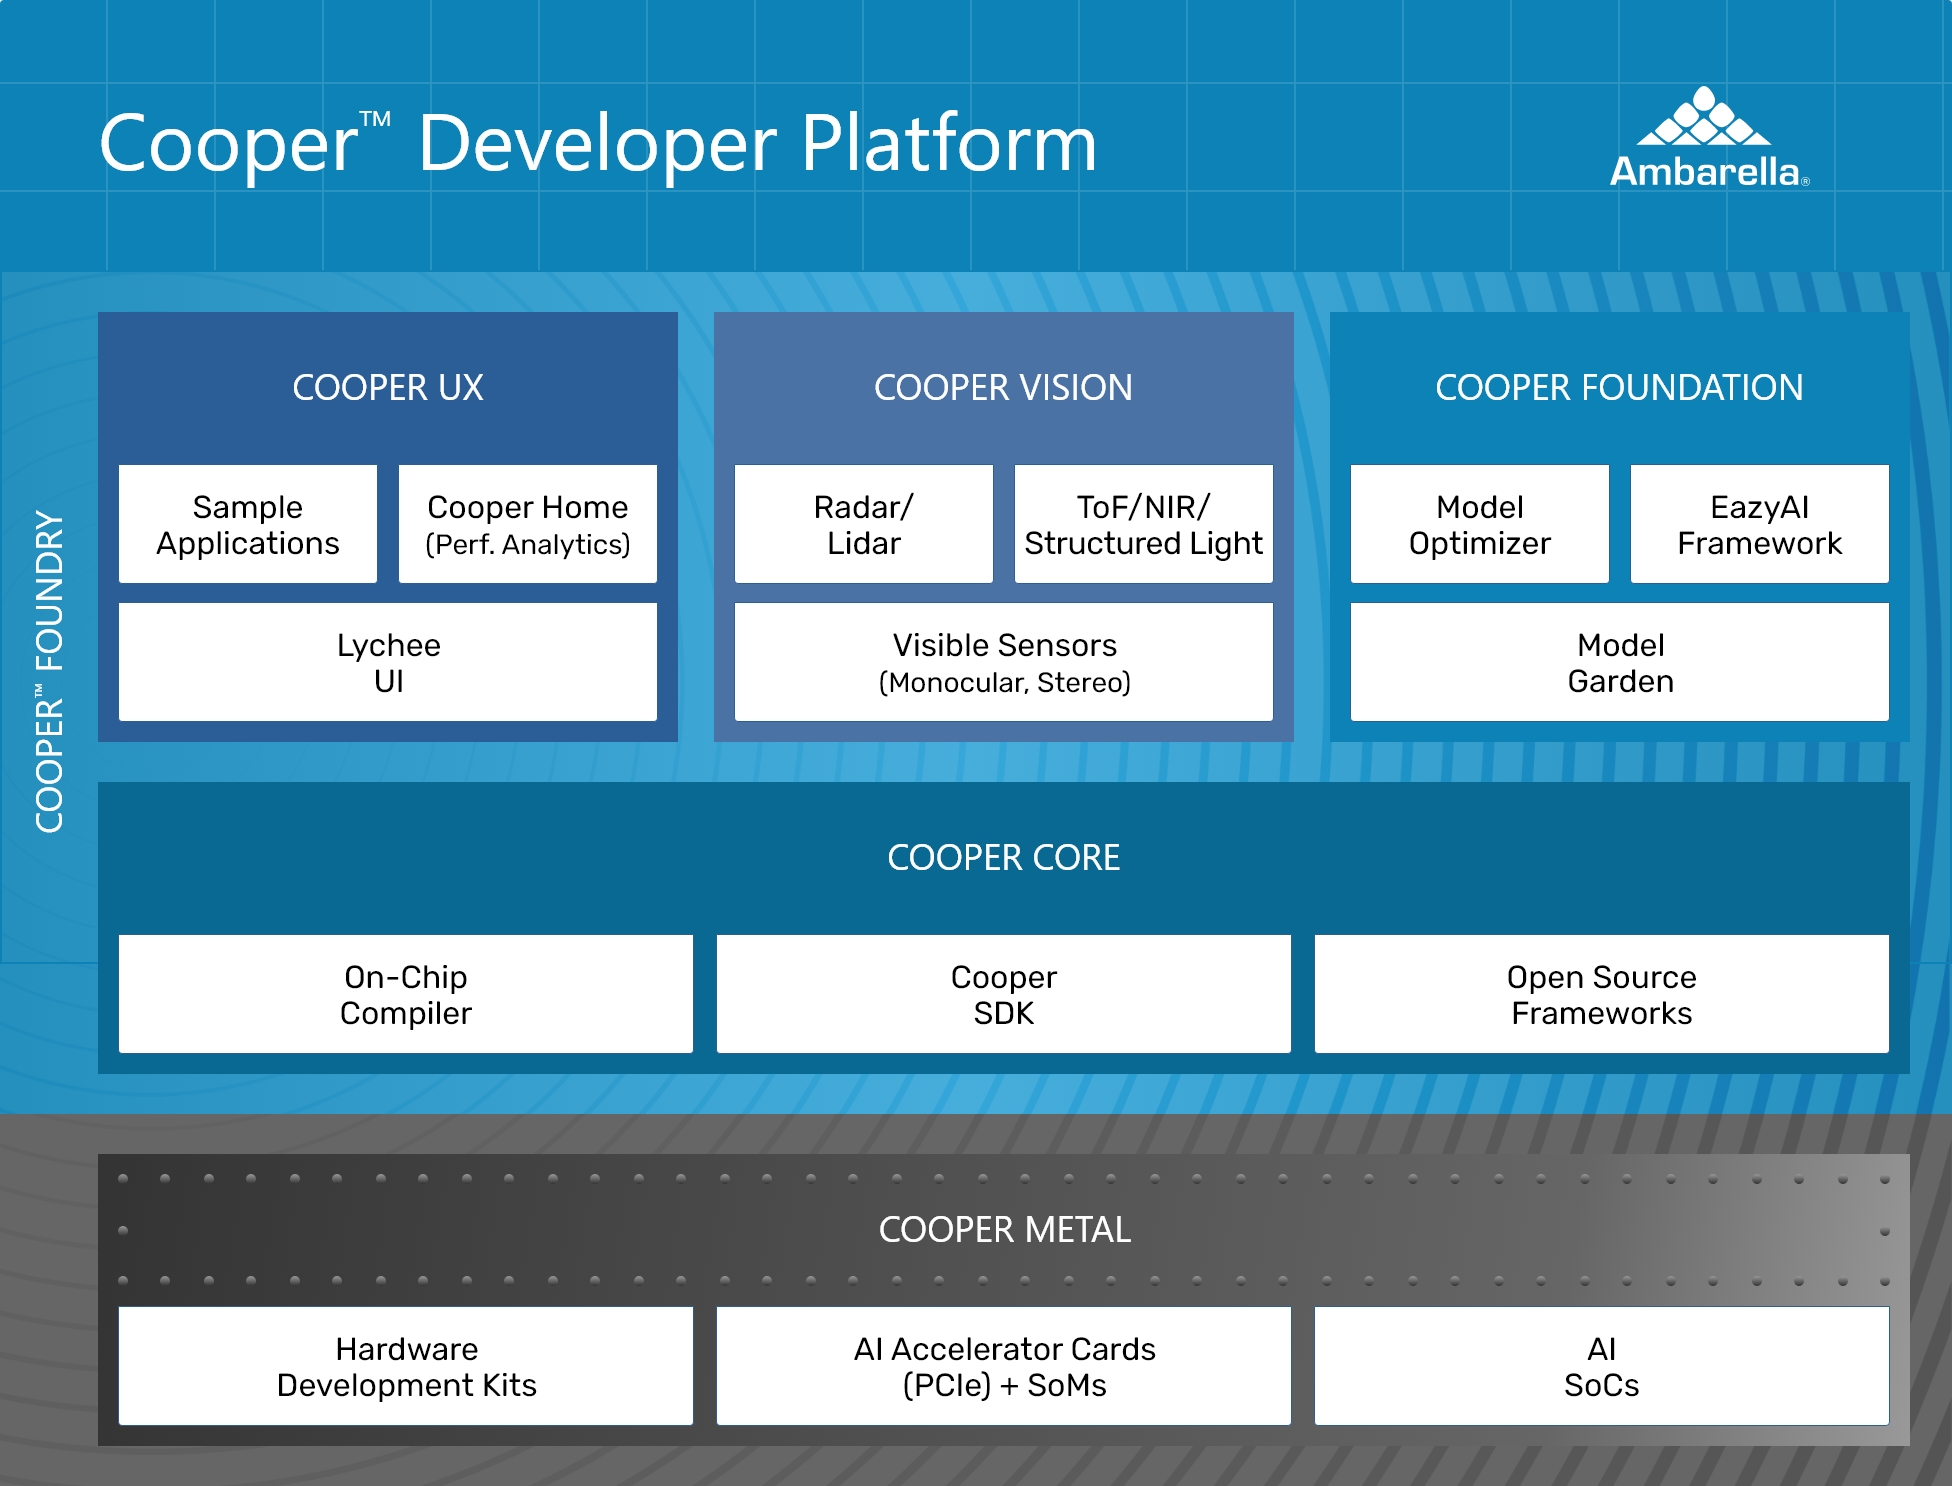Click the EazyAI Framework box
Image resolution: width=1952 pixels, height=1486 pixels.
tap(1759, 524)
